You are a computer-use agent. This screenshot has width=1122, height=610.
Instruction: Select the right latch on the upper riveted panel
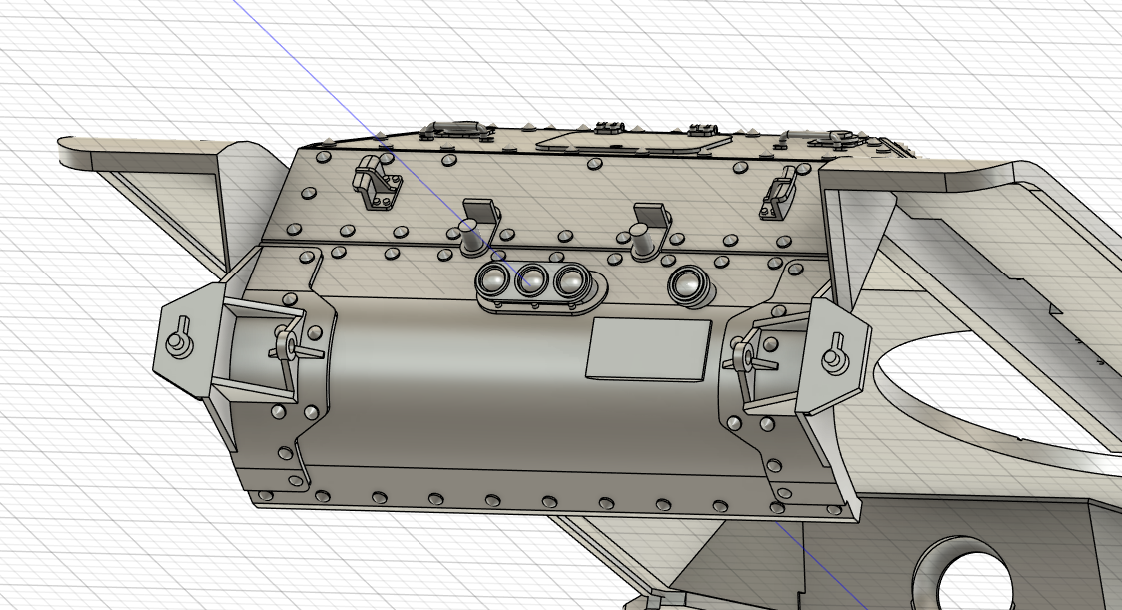point(779,193)
